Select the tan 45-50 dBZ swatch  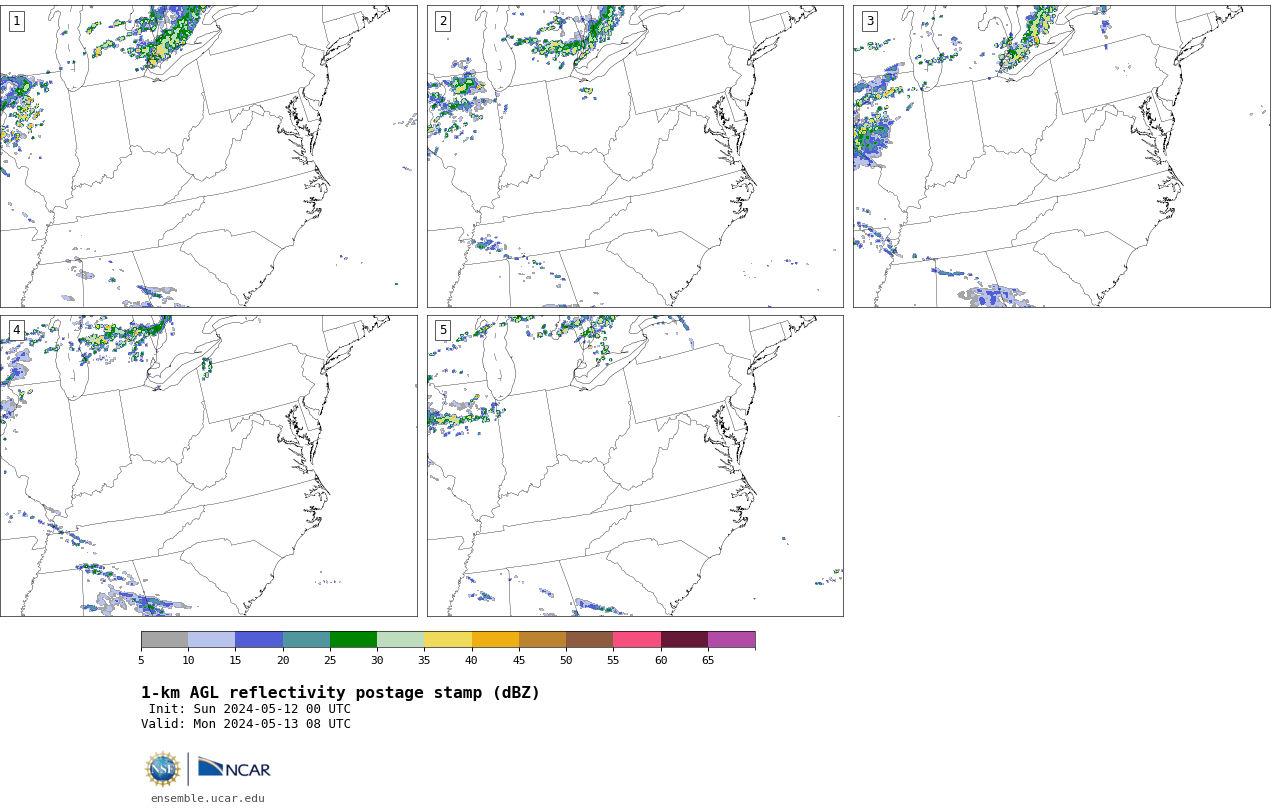pos(542,640)
